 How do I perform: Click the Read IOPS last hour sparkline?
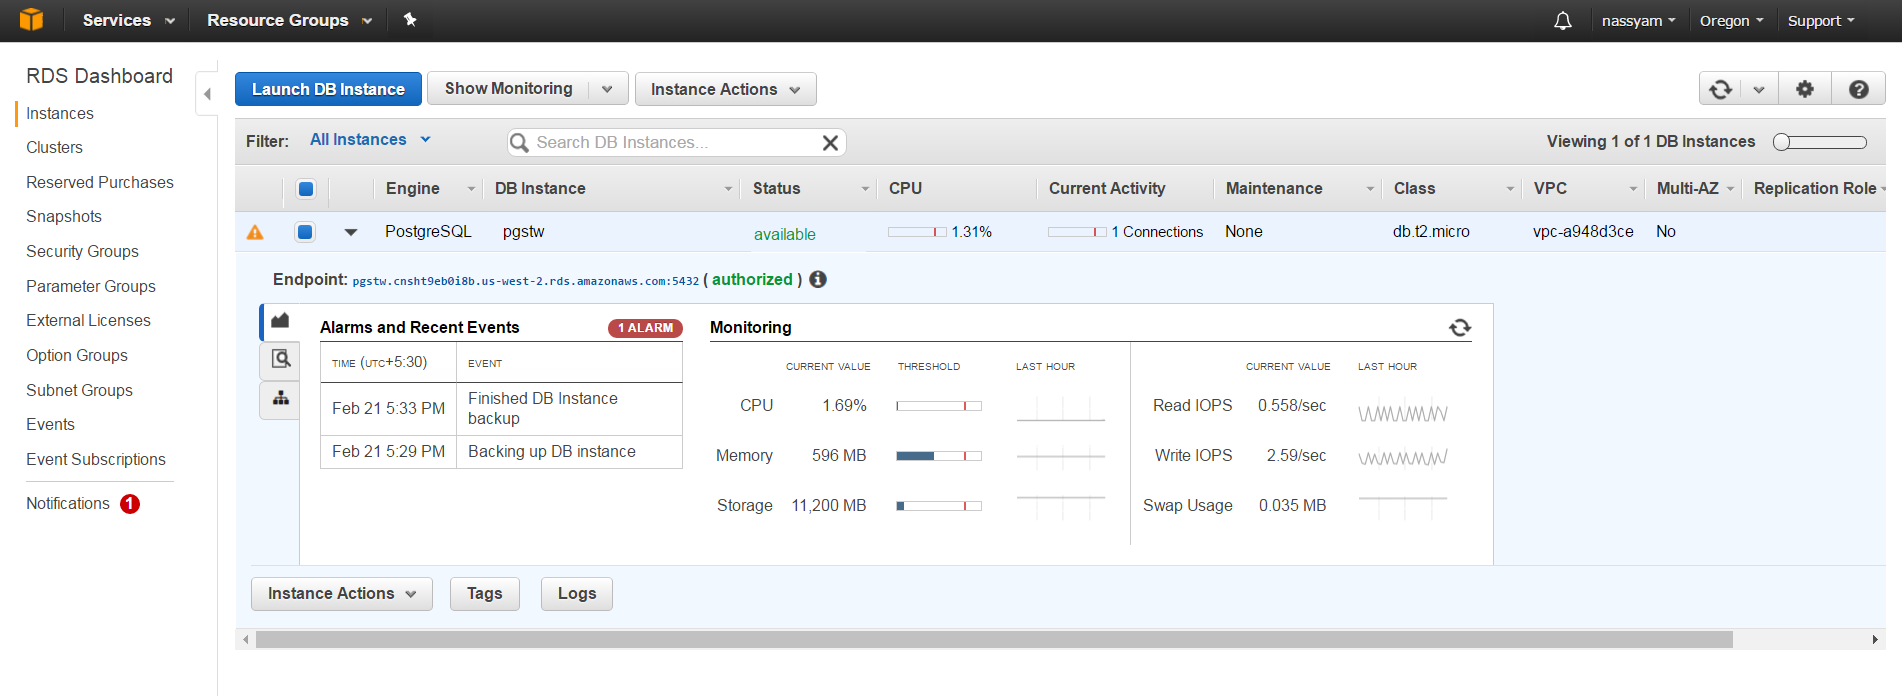1402,413
